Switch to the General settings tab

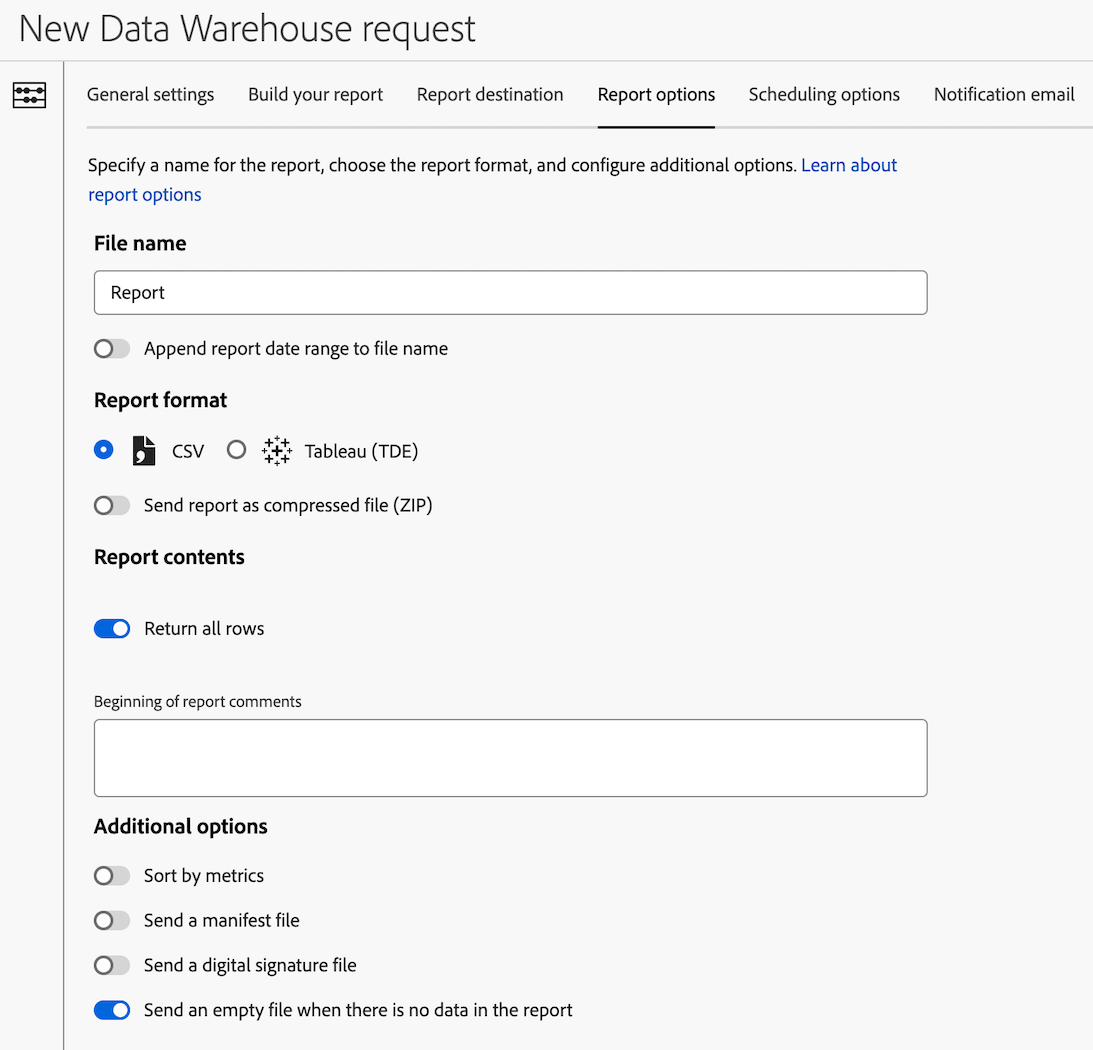150,94
